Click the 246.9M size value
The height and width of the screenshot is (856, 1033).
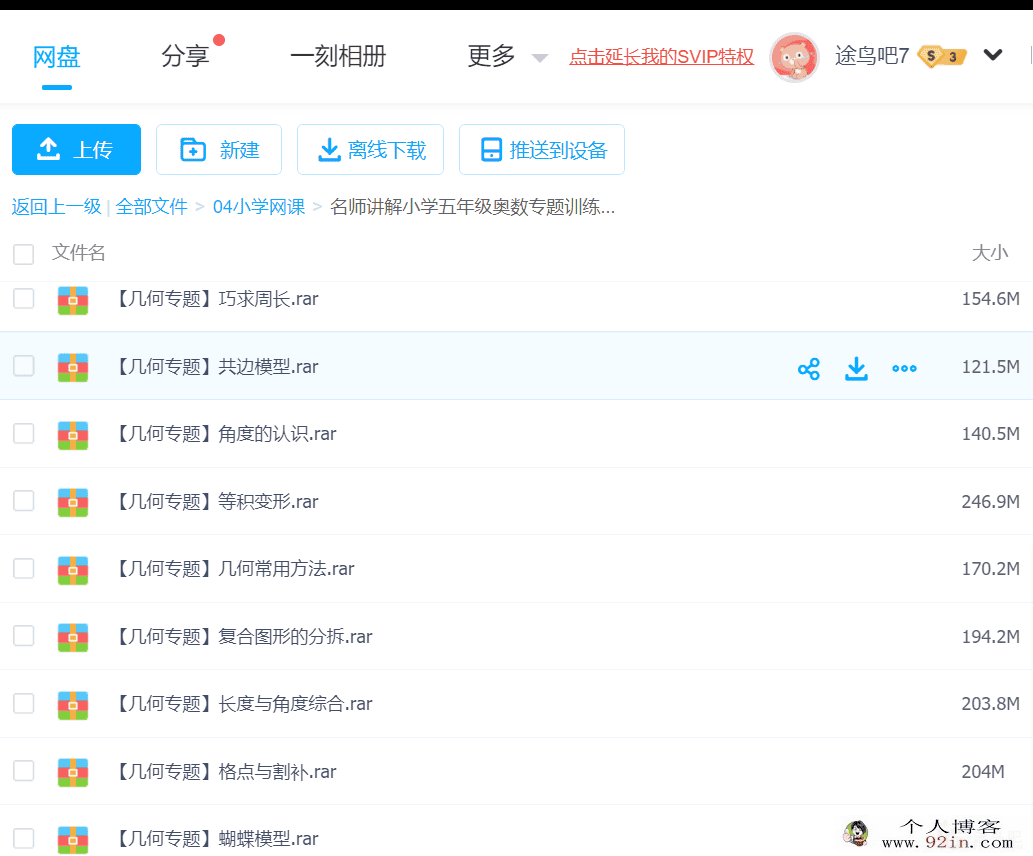[x=990, y=502]
